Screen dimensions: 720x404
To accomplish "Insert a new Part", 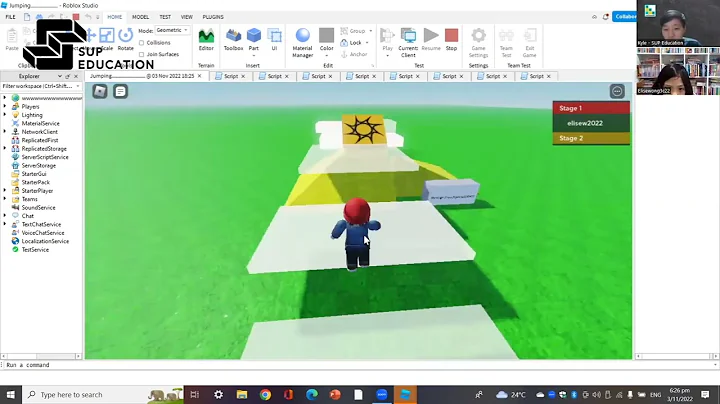I will pos(253,40).
